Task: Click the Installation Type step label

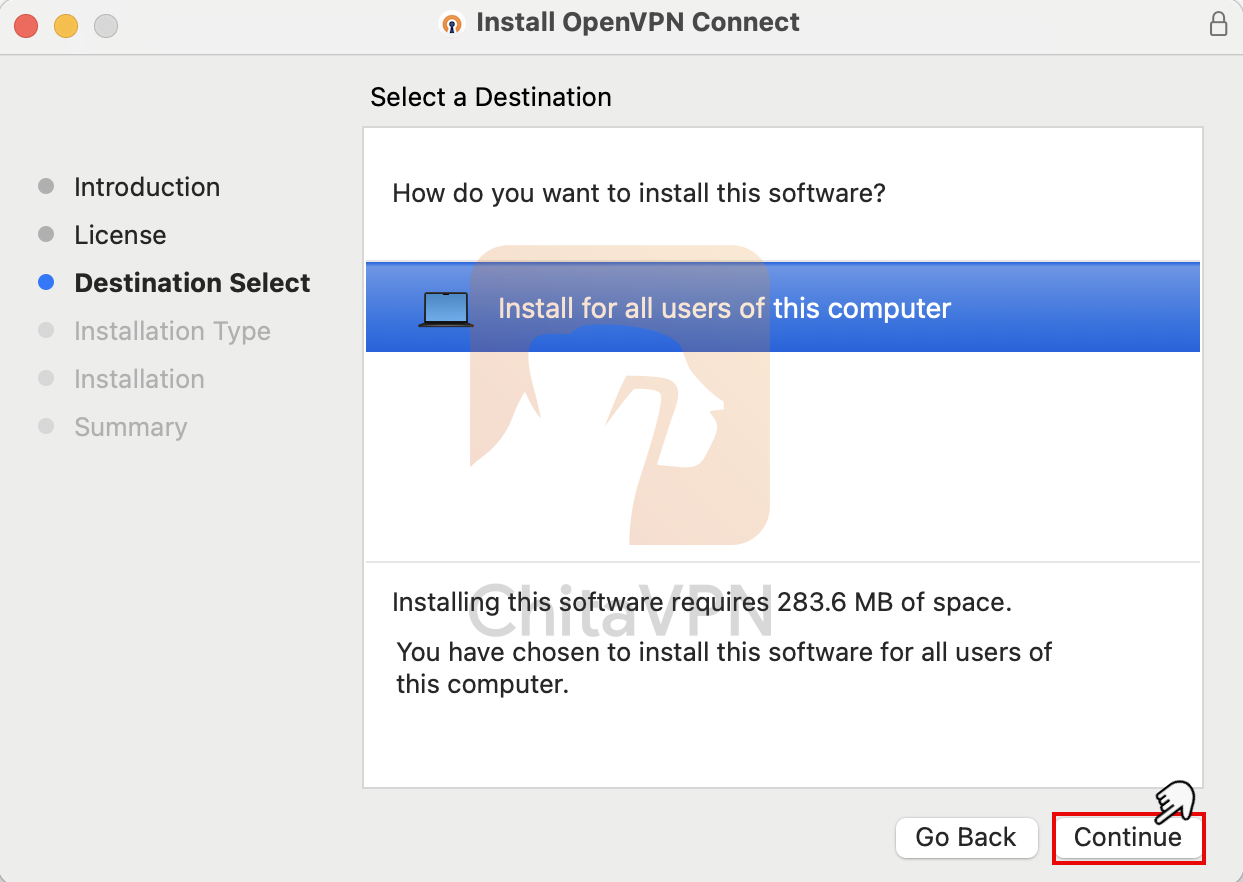Action: (x=172, y=331)
